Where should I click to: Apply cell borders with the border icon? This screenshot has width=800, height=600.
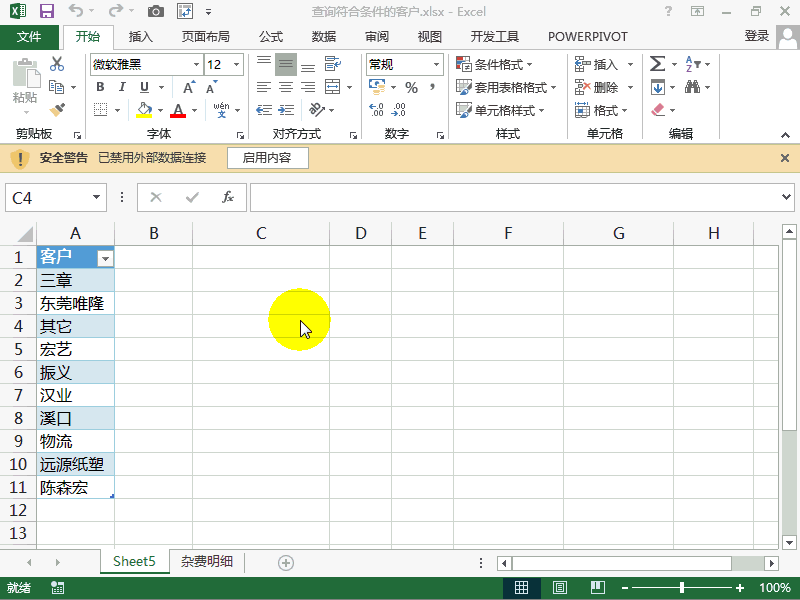coord(101,110)
